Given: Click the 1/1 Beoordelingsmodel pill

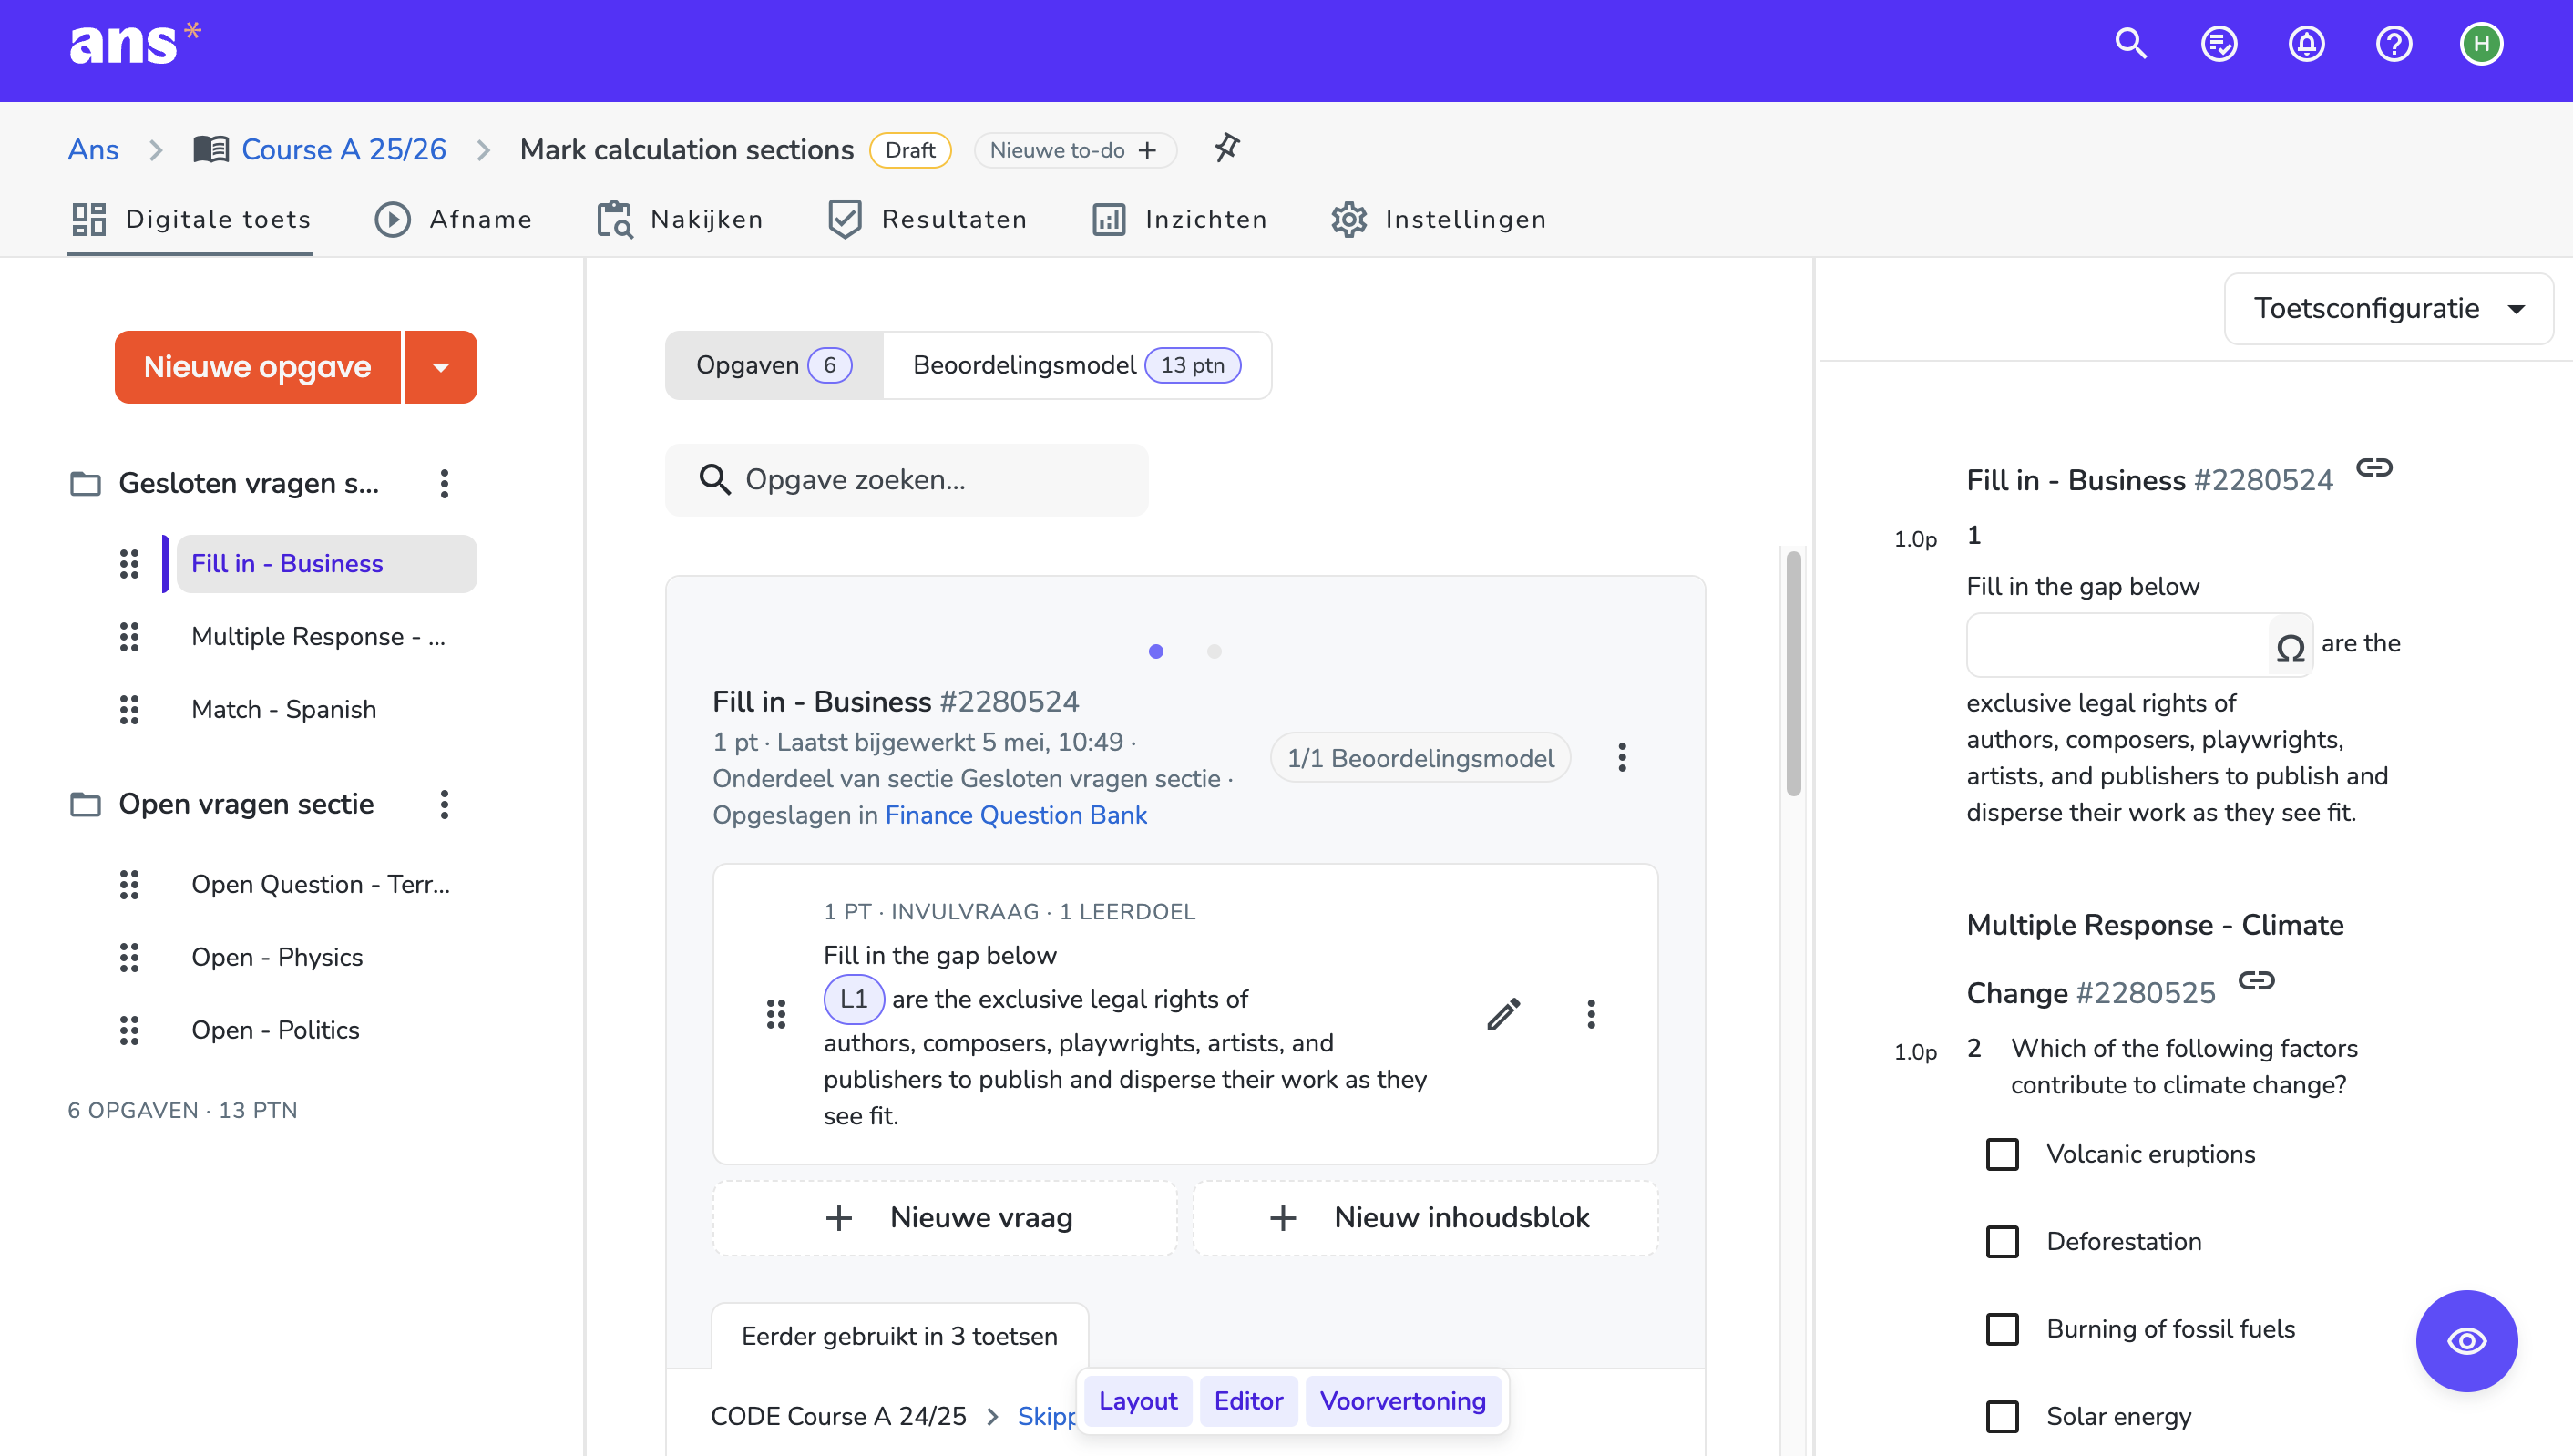Looking at the screenshot, I should click(x=1420, y=758).
